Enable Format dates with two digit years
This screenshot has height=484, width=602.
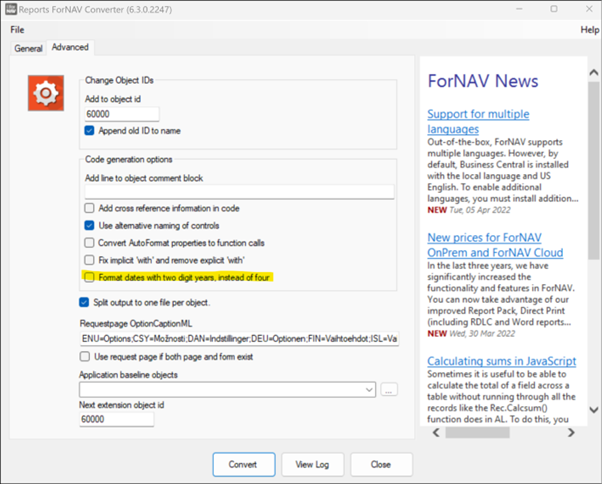click(89, 277)
